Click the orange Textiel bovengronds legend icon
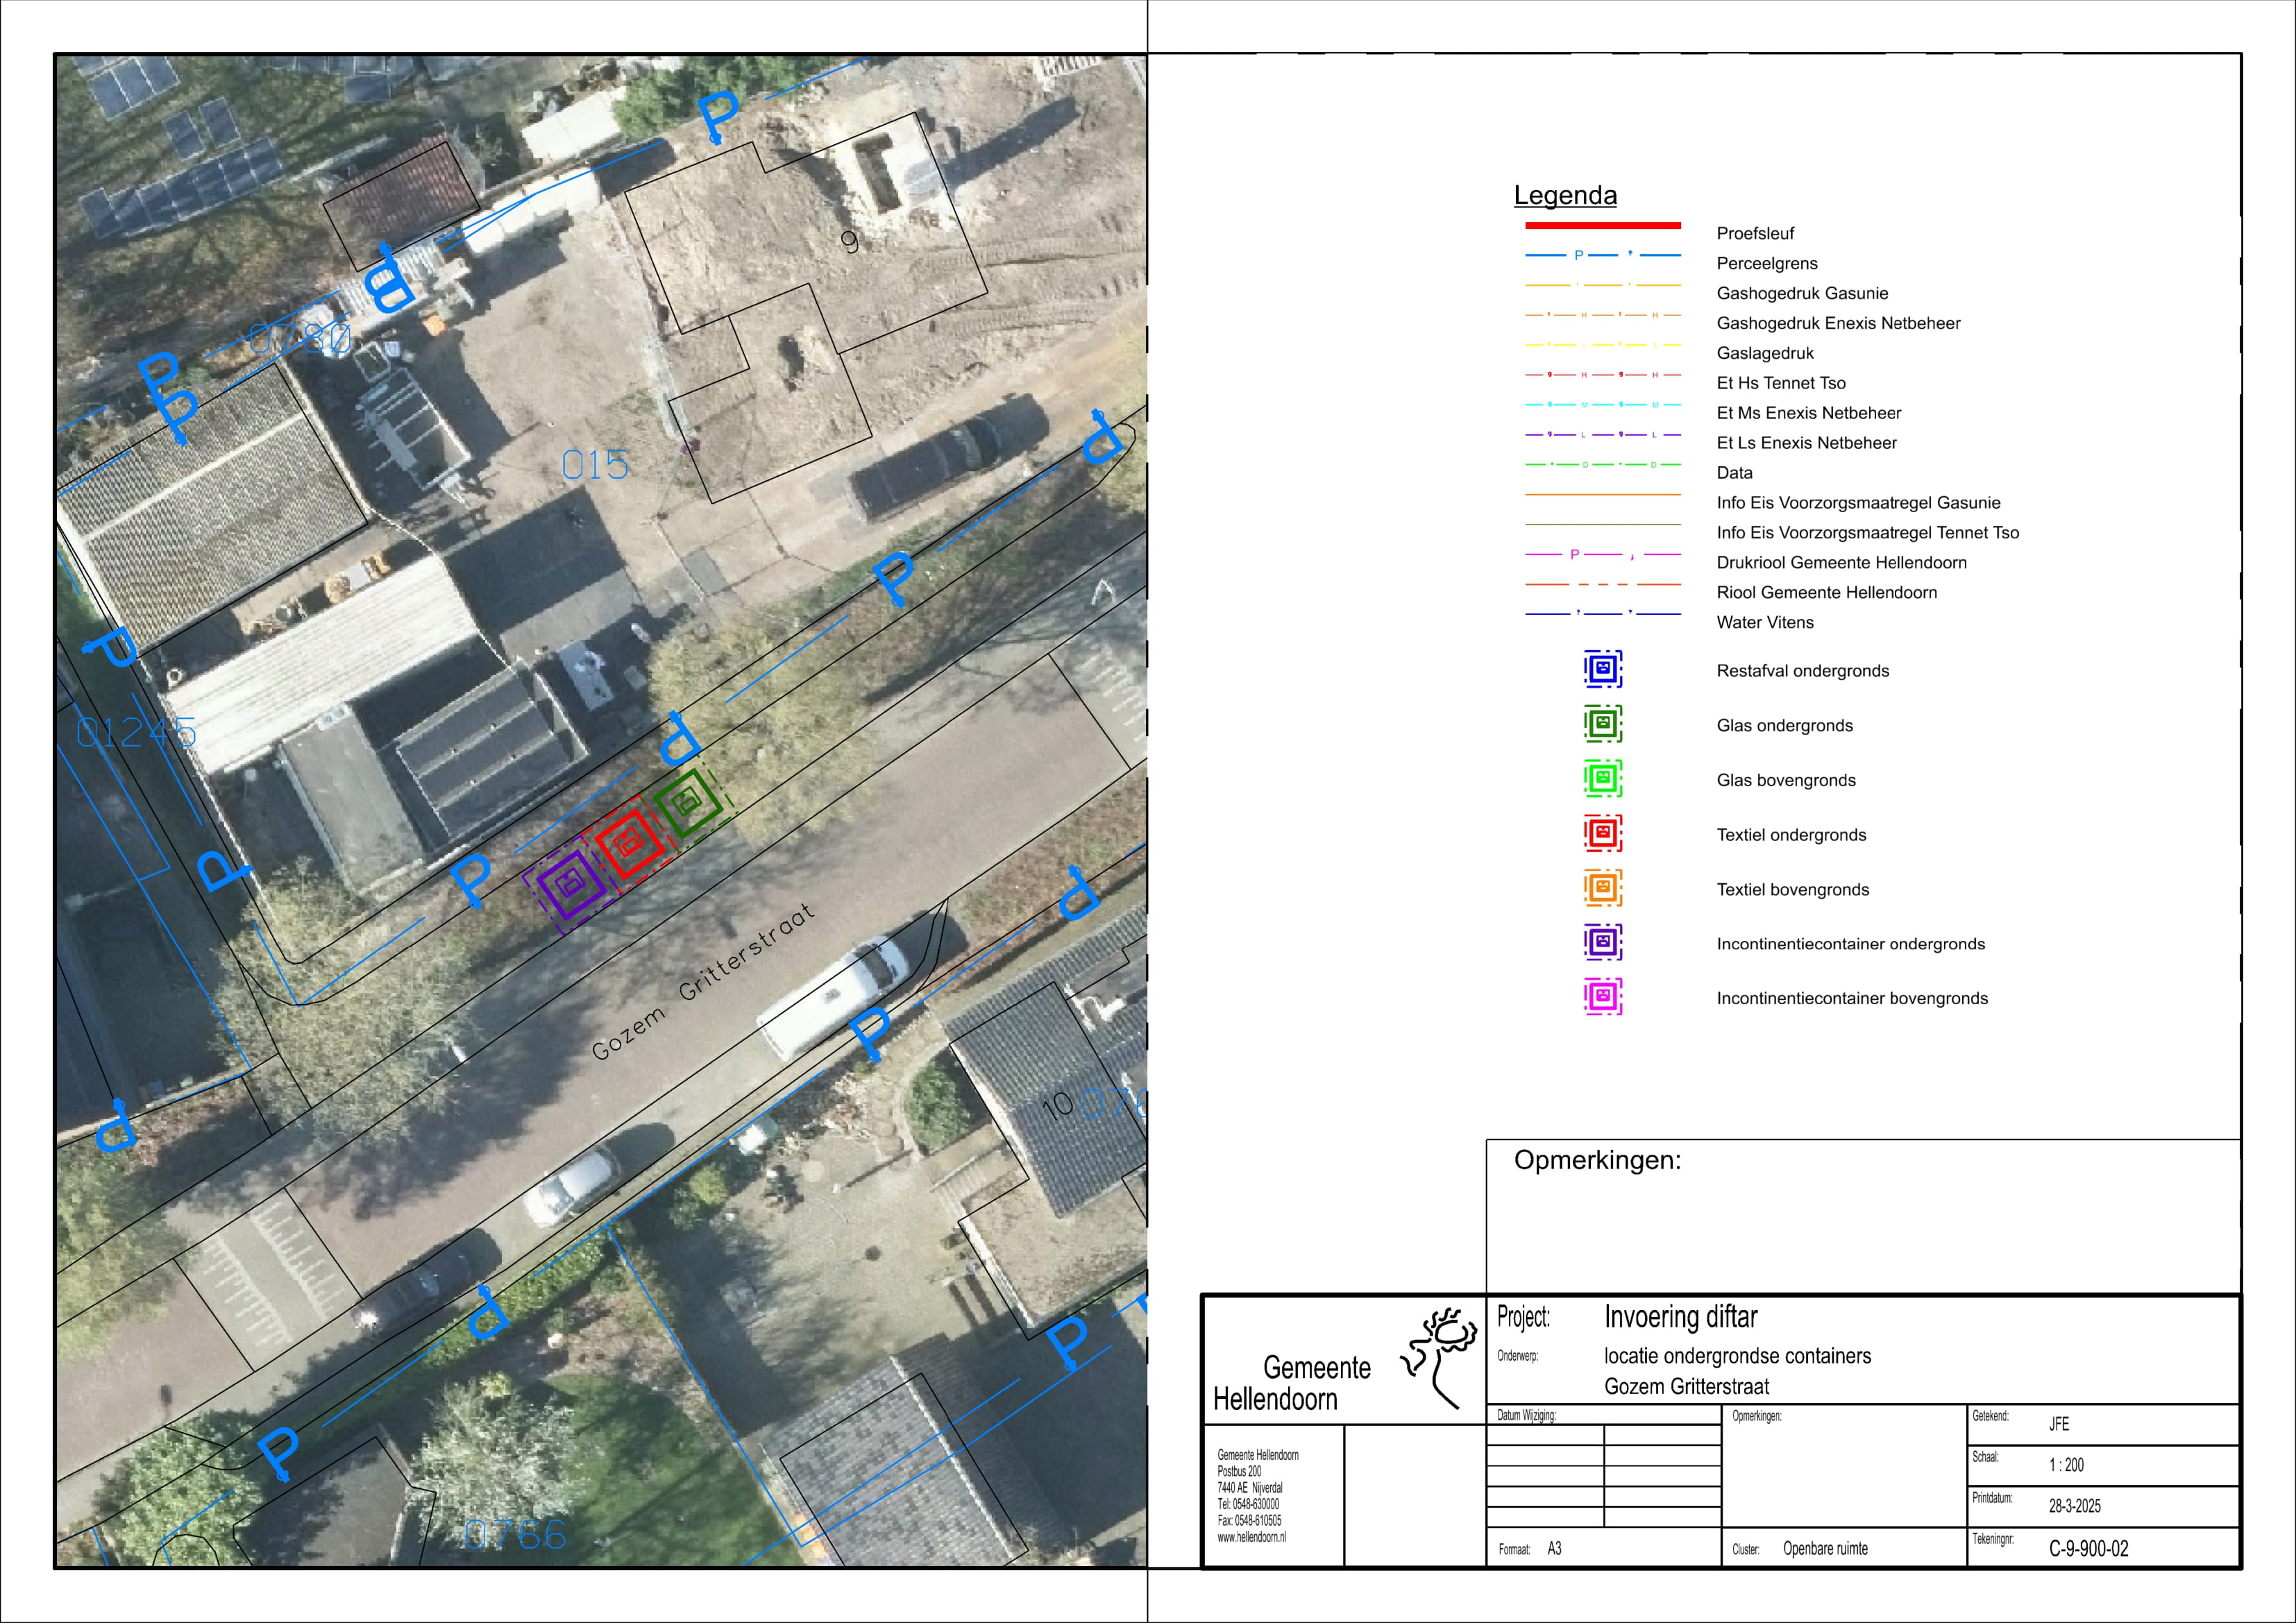This screenshot has height=1623, width=2296. [1602, 888]
